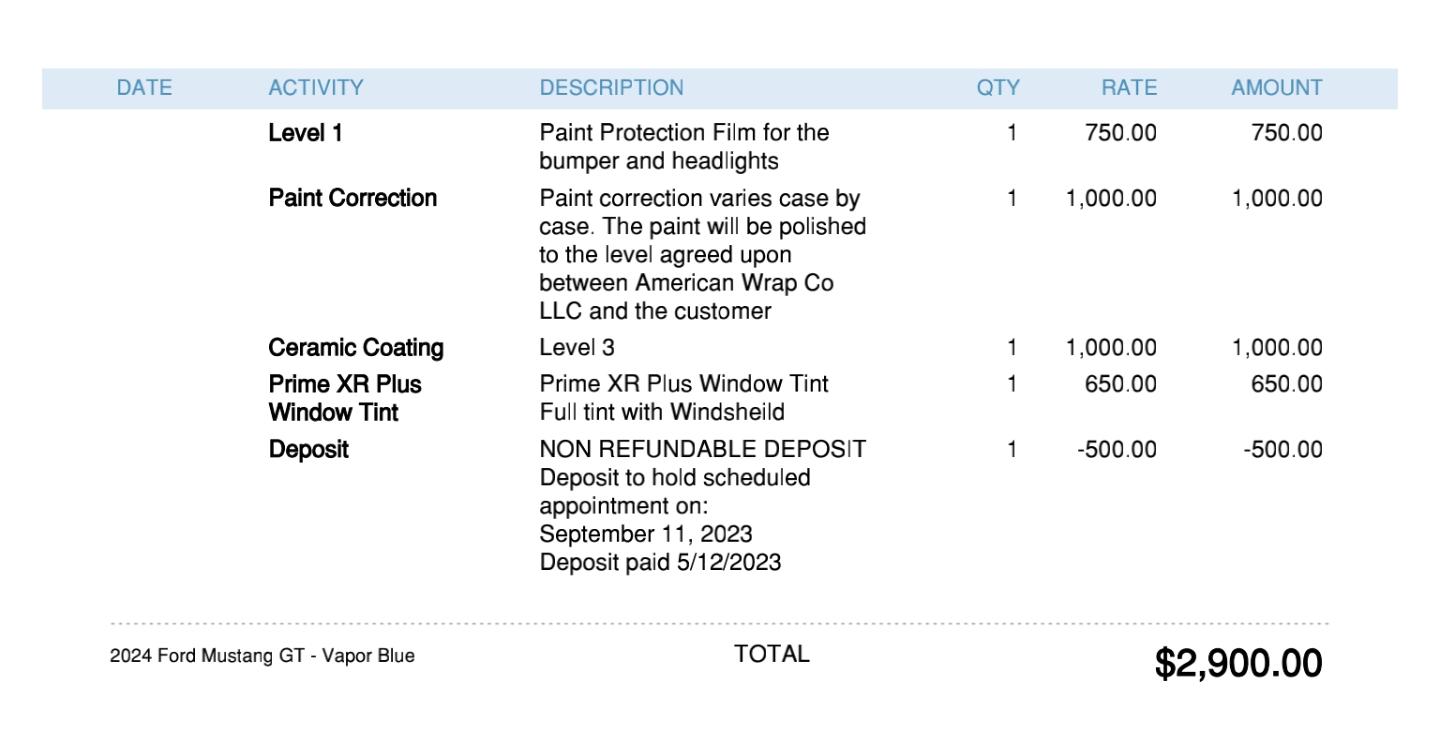Click the DESCRIPTION column header
The image size is (1440, 733).
coord(611,88)
